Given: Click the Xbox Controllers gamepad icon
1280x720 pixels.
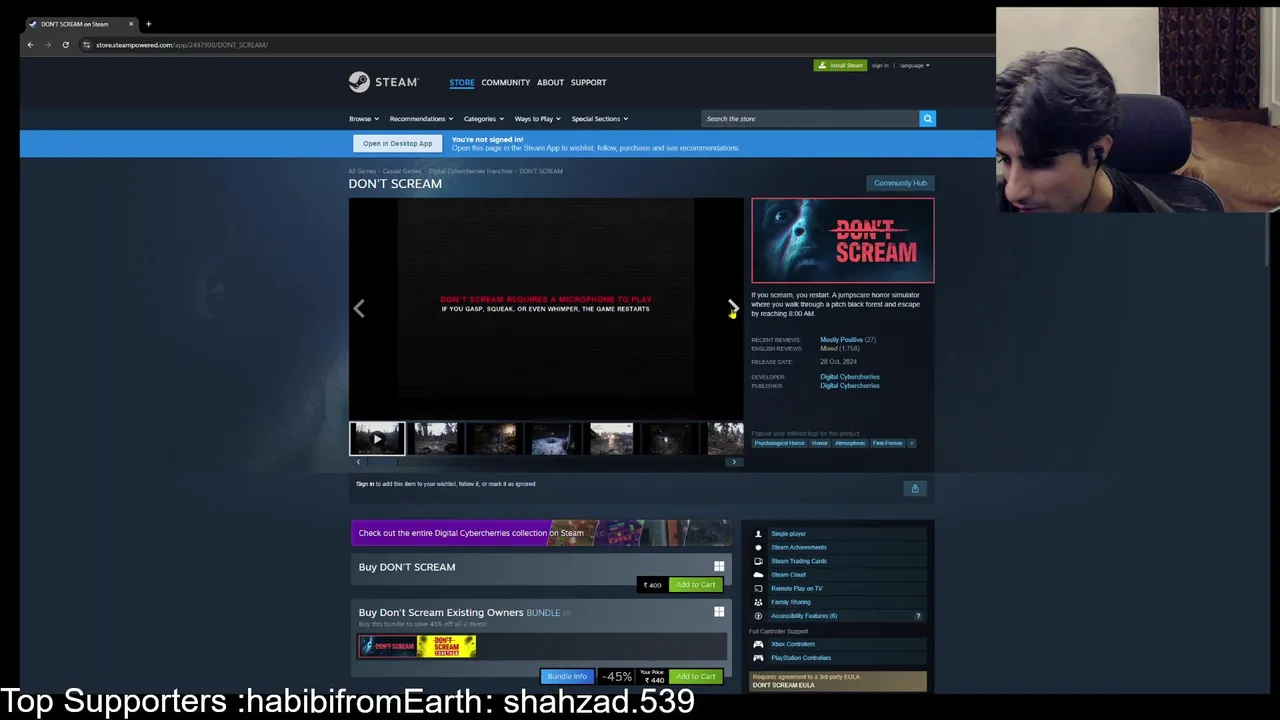Looking at the screenshot, I should point(758,644).
